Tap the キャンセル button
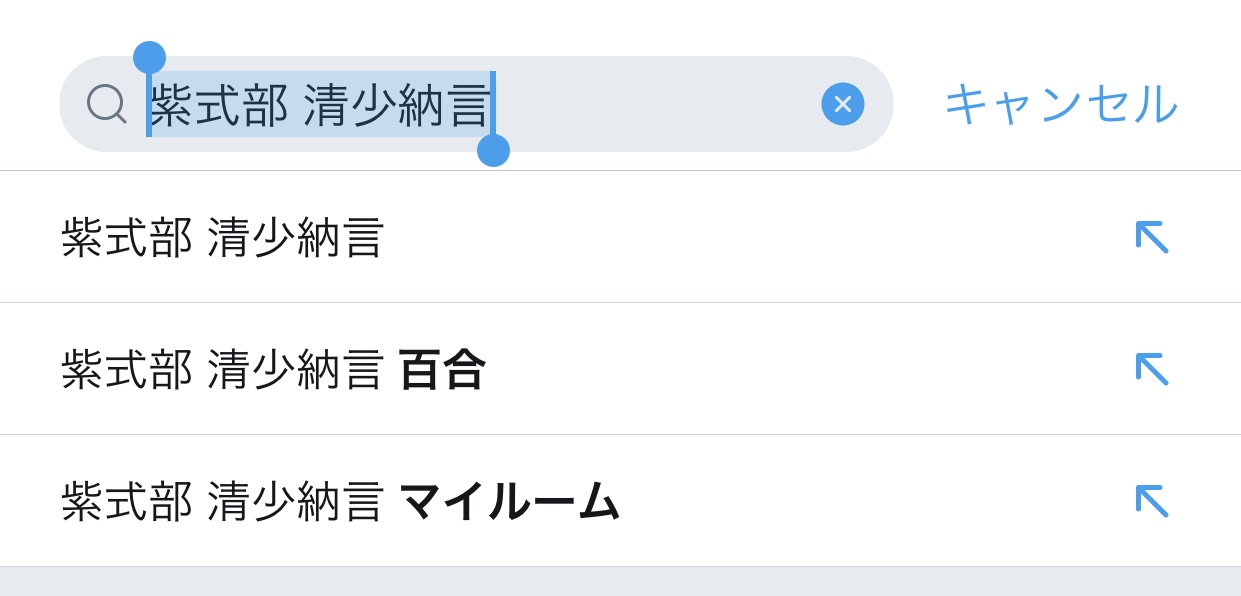The image size is (1241, 596). click(1060, 104)
